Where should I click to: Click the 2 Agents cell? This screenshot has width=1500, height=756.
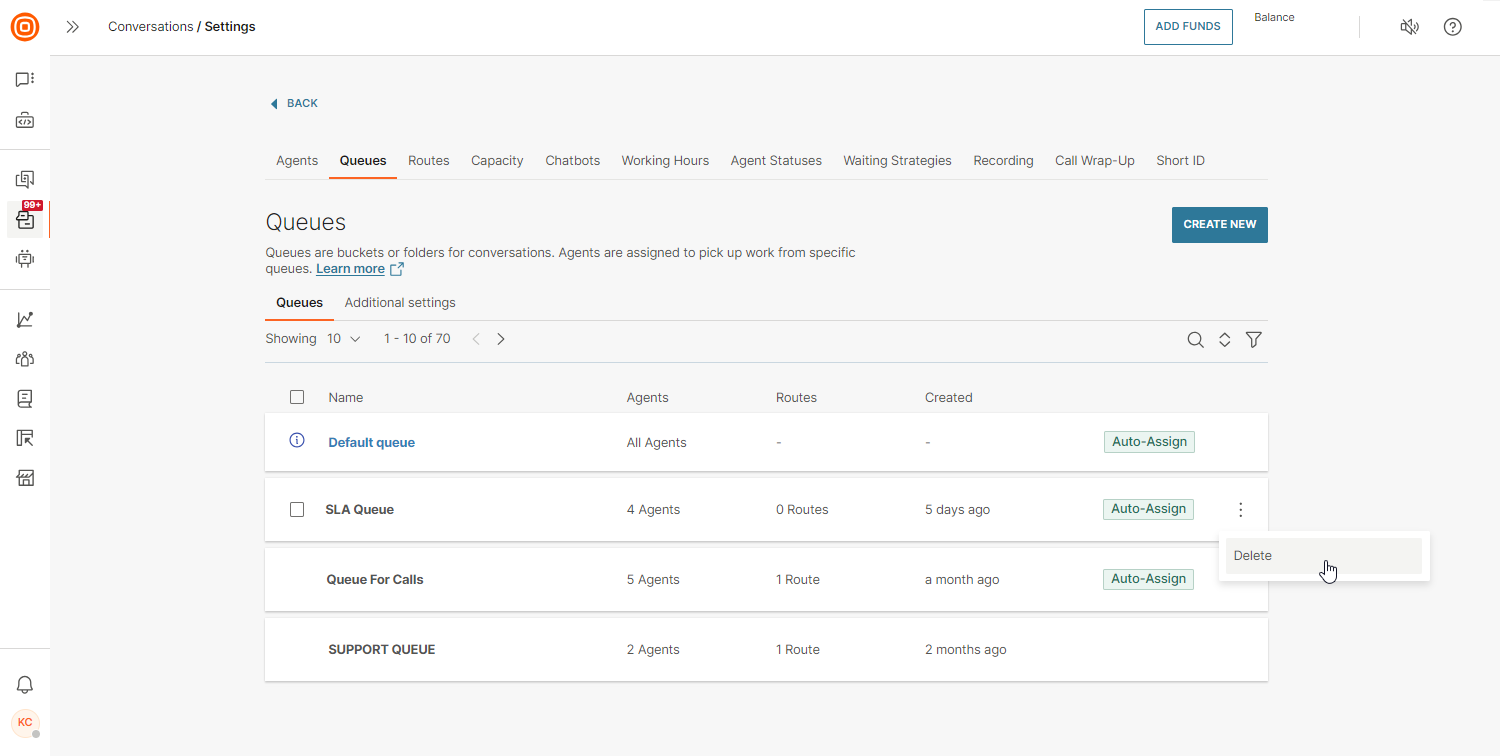pyautogui.click(x=653, y=649)
